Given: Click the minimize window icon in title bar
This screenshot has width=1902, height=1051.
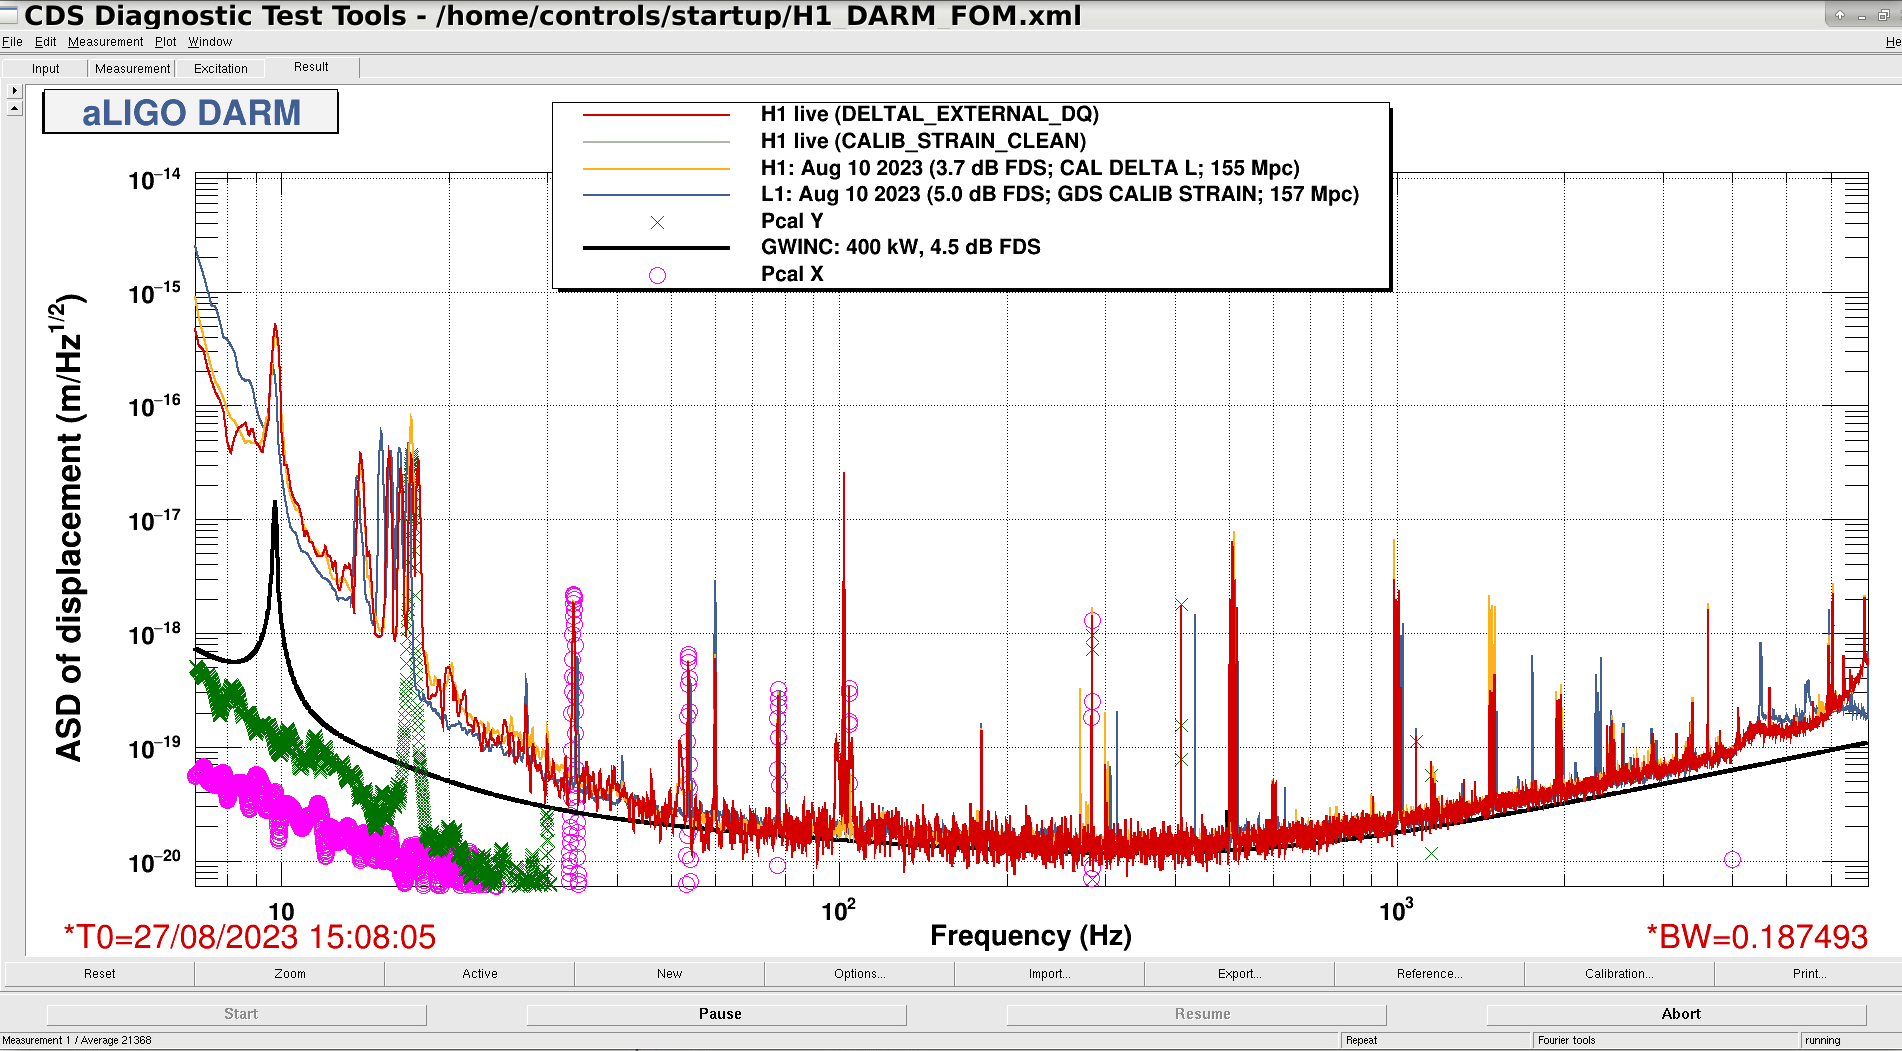Looking at the screenshot, I should 1861,16.
